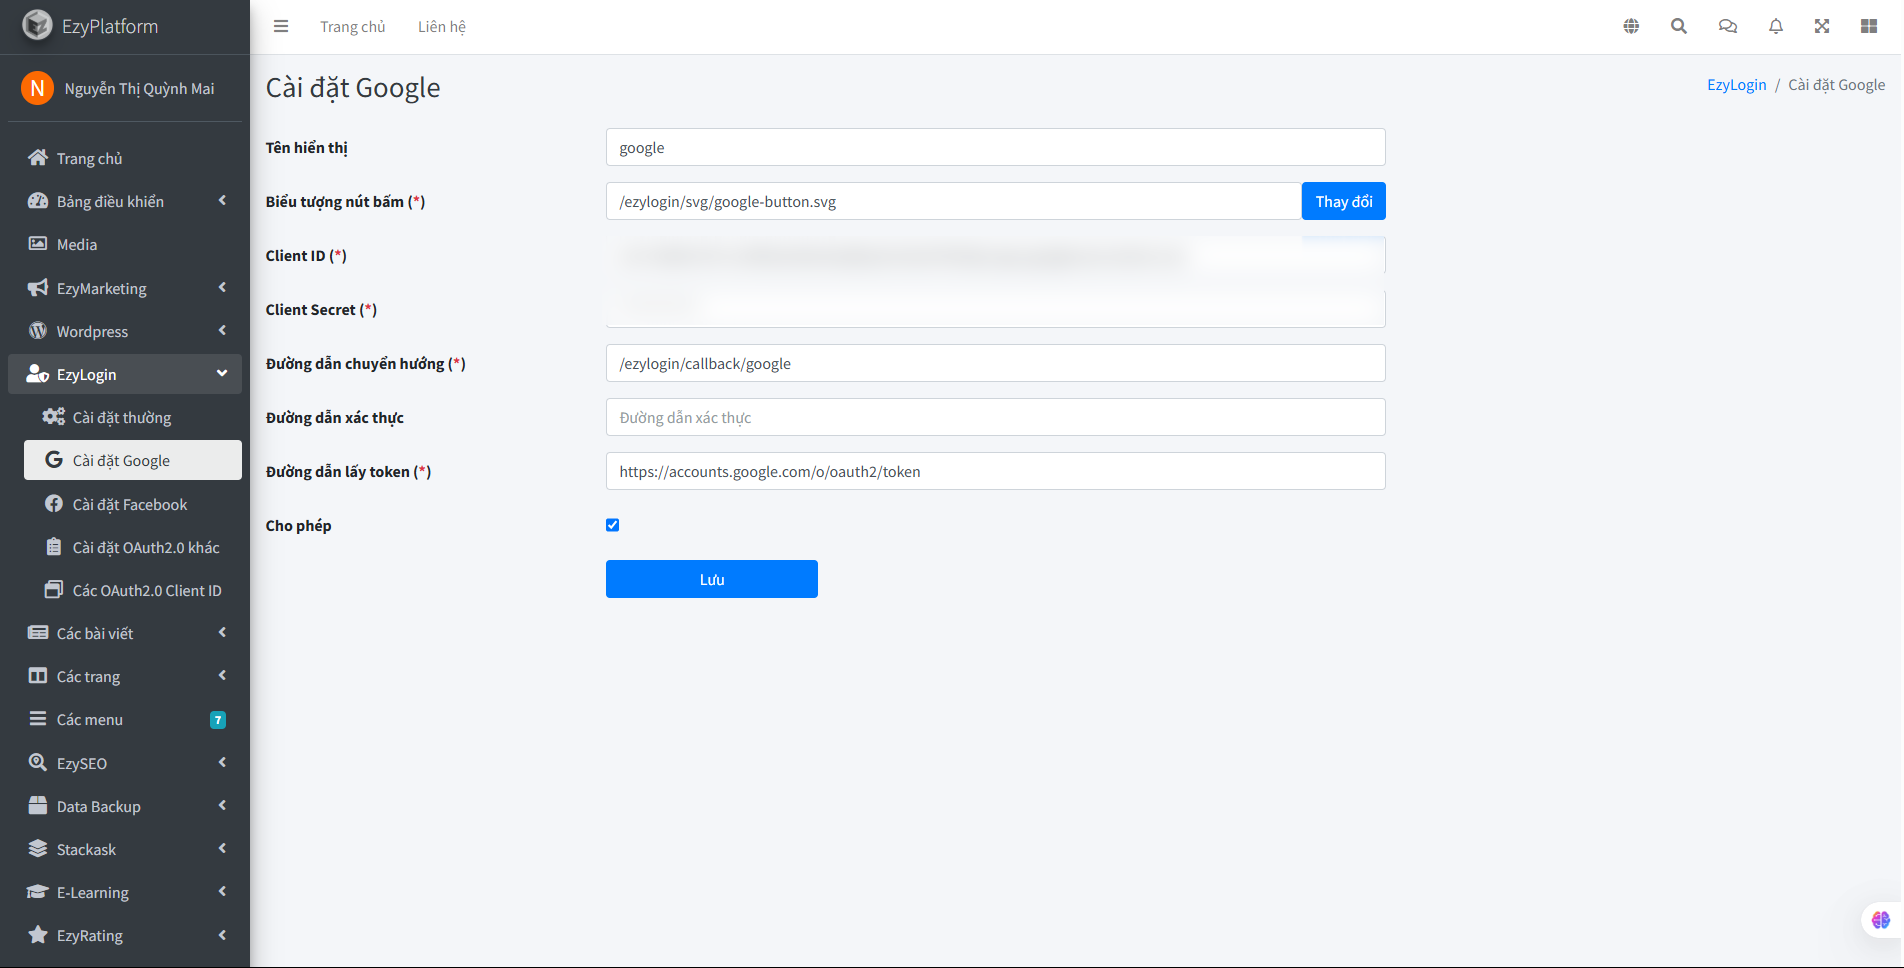Toggle the sidebar hamburger menu

281,26
